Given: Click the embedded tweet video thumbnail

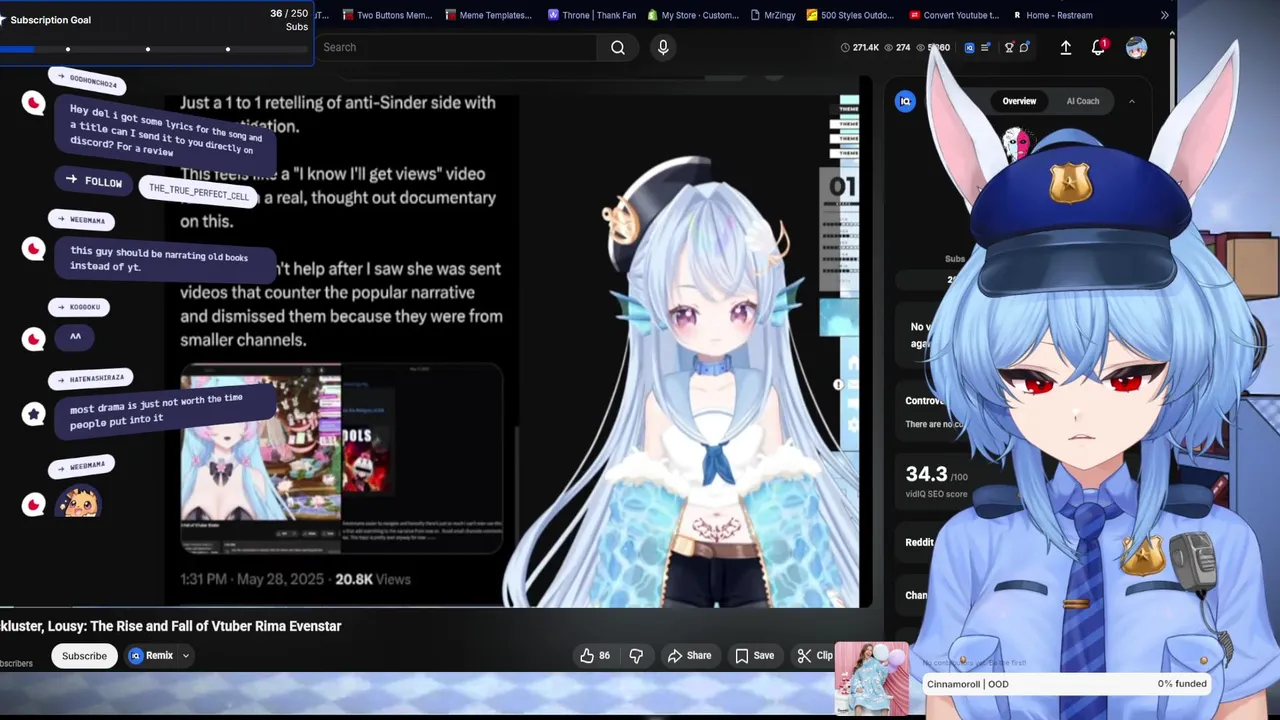Looking at the screenshot, I should click(x=341, y=457).
